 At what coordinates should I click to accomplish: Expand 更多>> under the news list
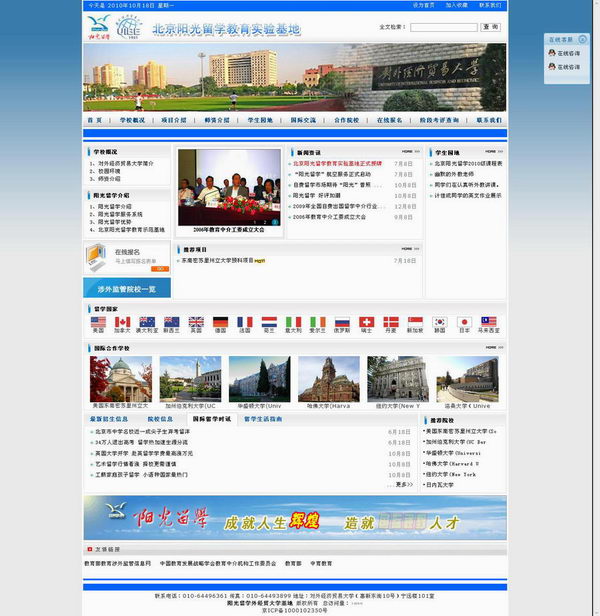point(403,484)
